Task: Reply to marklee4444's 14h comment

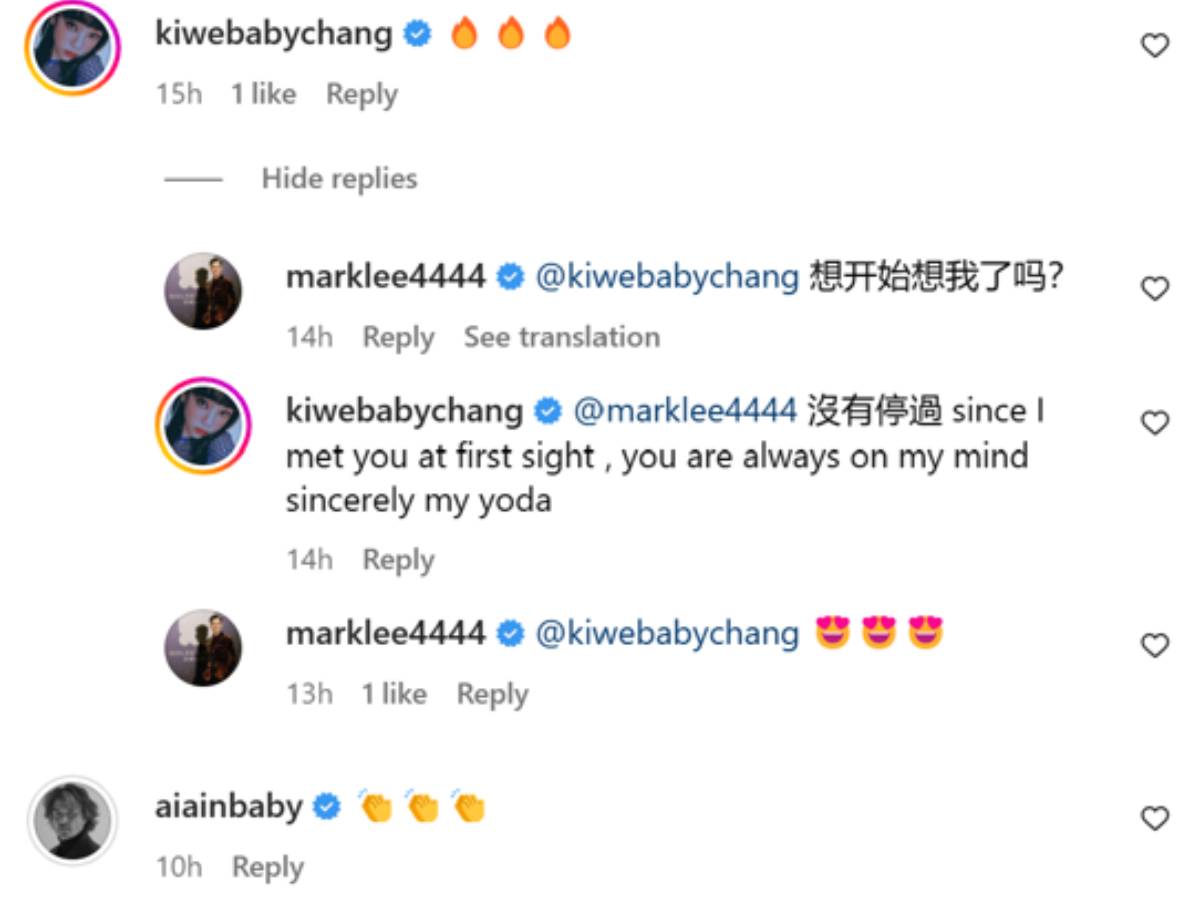Action: pos(398,337)
